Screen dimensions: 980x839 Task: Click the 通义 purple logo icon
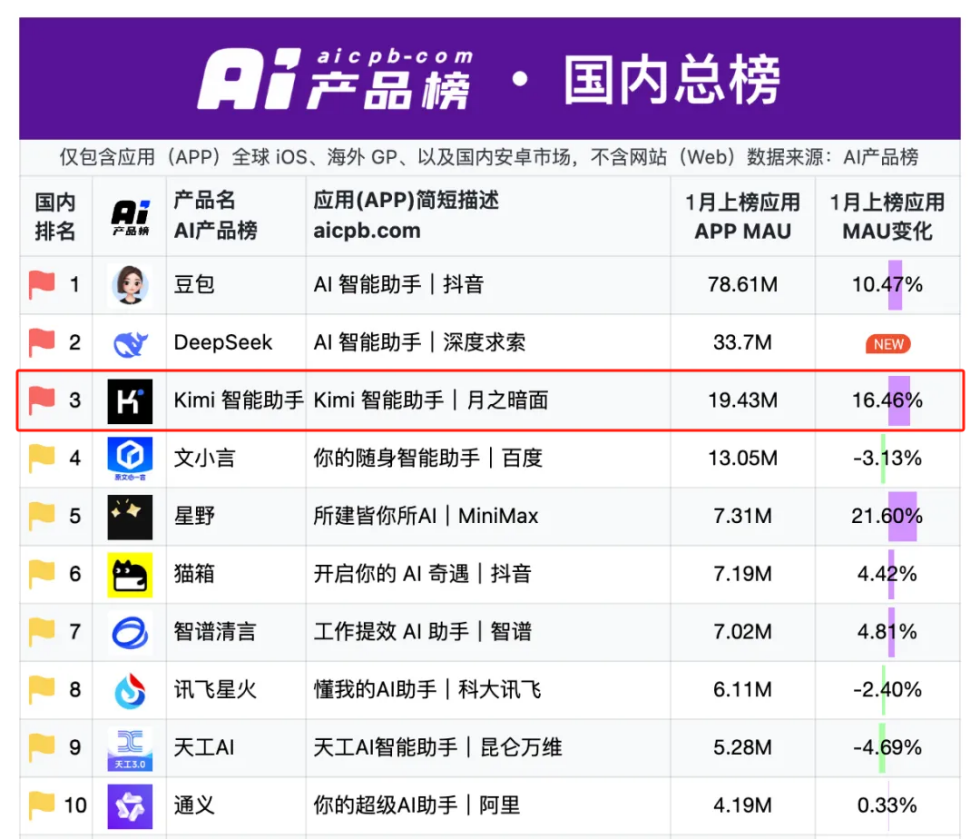coord(130,806)
